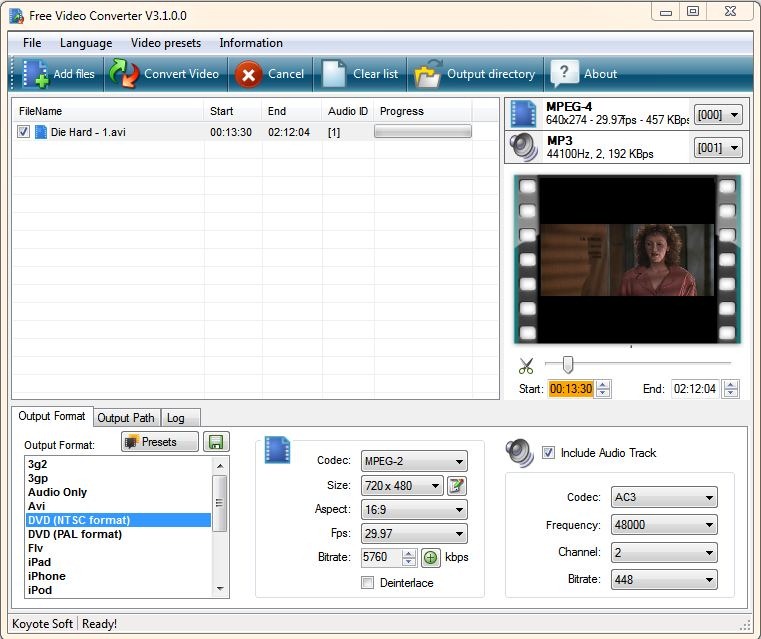Expand the audio Frequency 48000 dropdown
This screenshot has width=761, height=639.
pos(664,525)
